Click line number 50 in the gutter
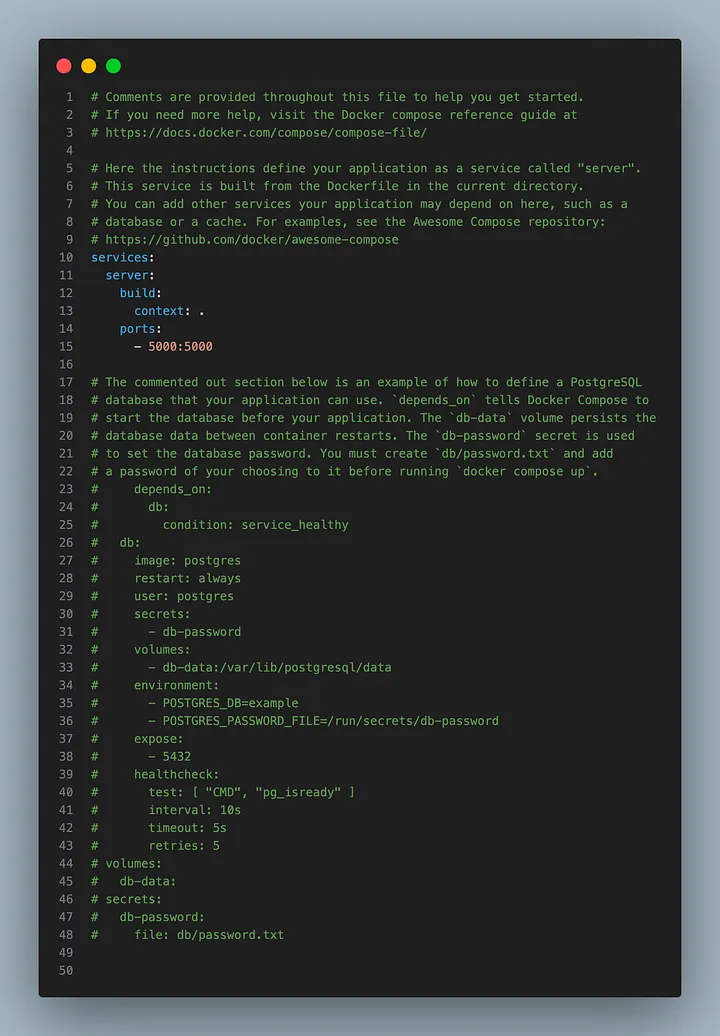This screenshot has width=720, height=1036. click(66, 971)
